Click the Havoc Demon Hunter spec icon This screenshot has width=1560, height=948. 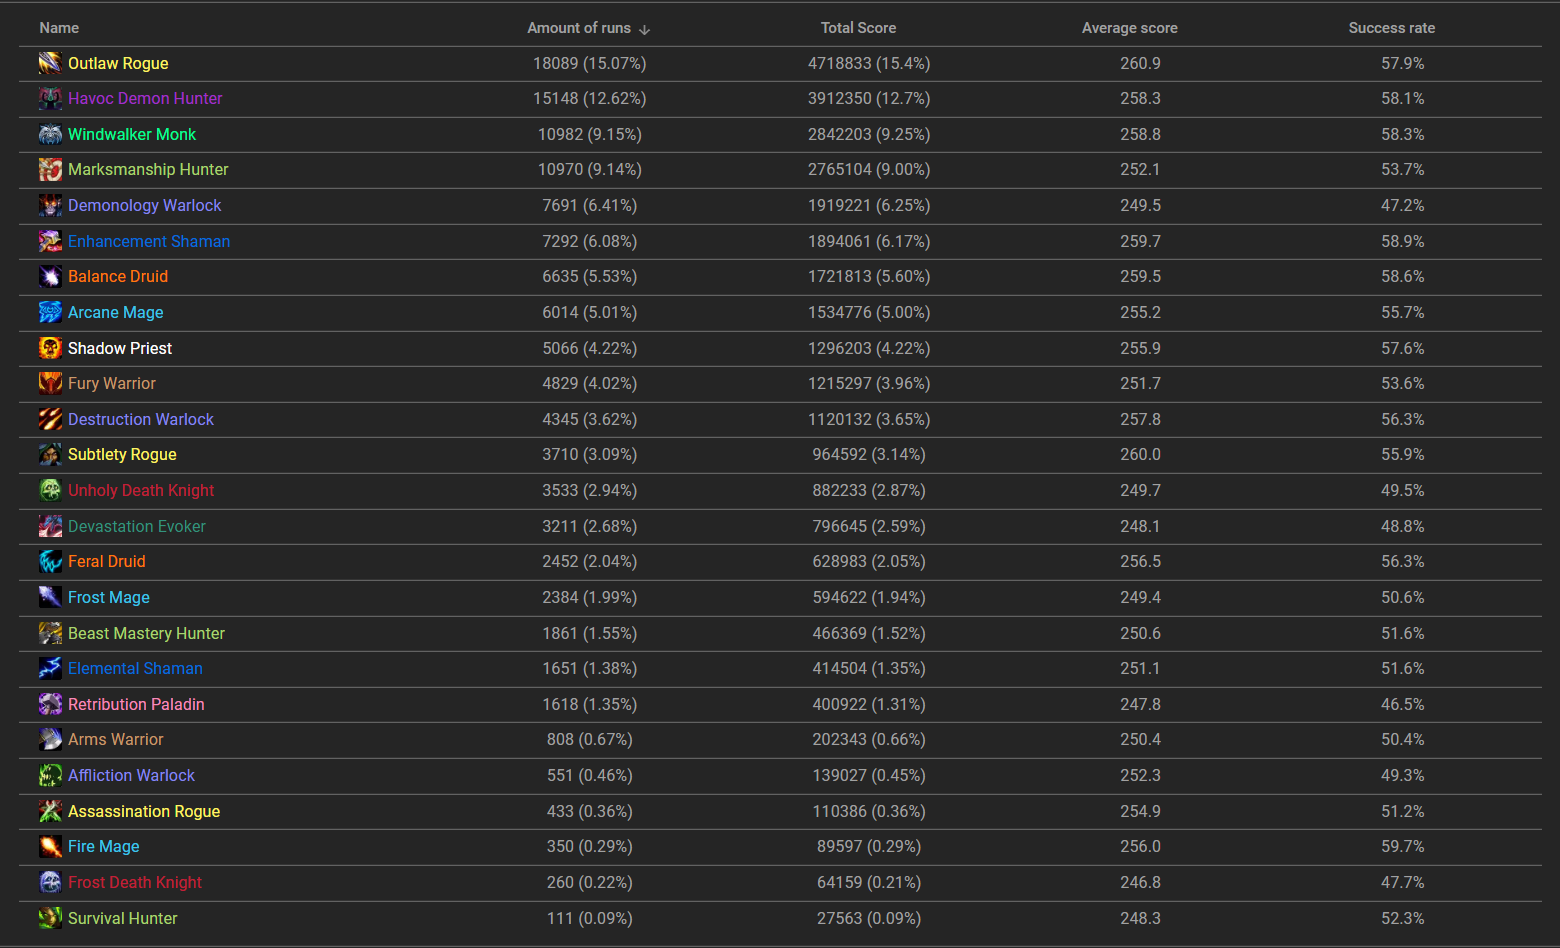[50, 98]
